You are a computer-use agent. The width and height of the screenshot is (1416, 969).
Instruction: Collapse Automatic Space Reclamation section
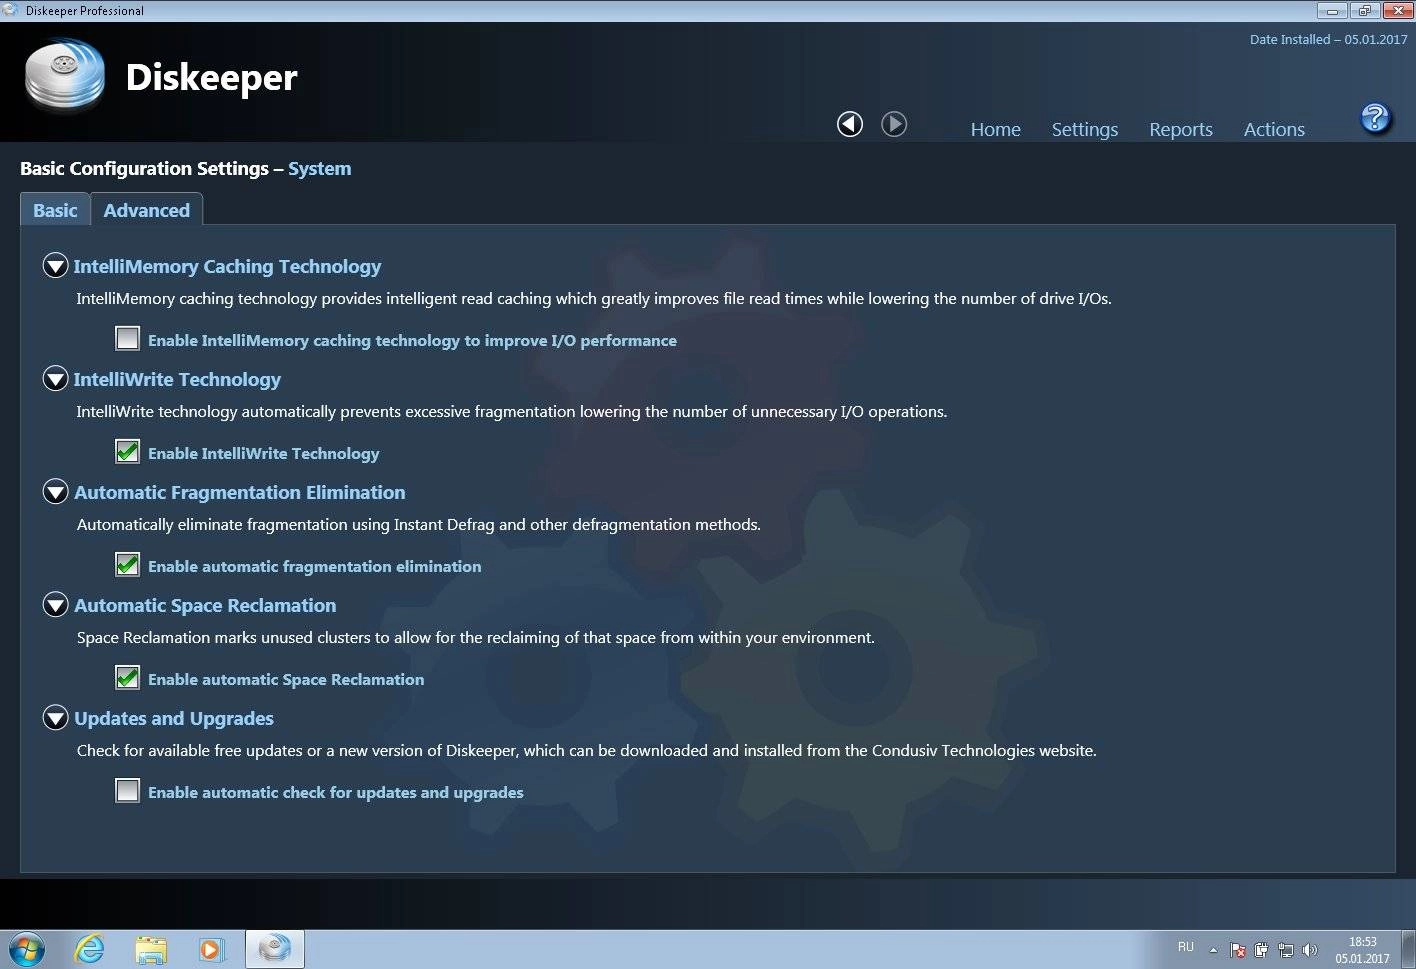pos(55,605)
